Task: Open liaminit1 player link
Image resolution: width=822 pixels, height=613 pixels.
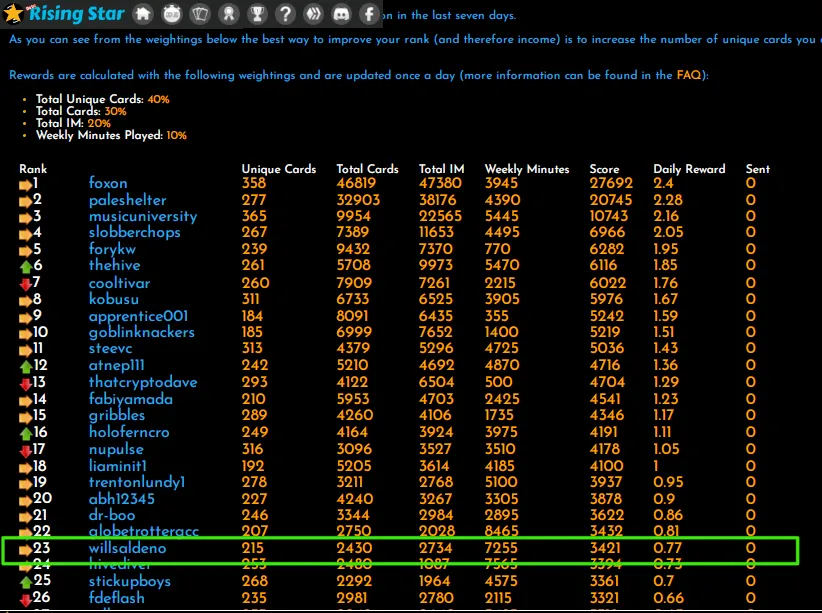Action: 118,466
